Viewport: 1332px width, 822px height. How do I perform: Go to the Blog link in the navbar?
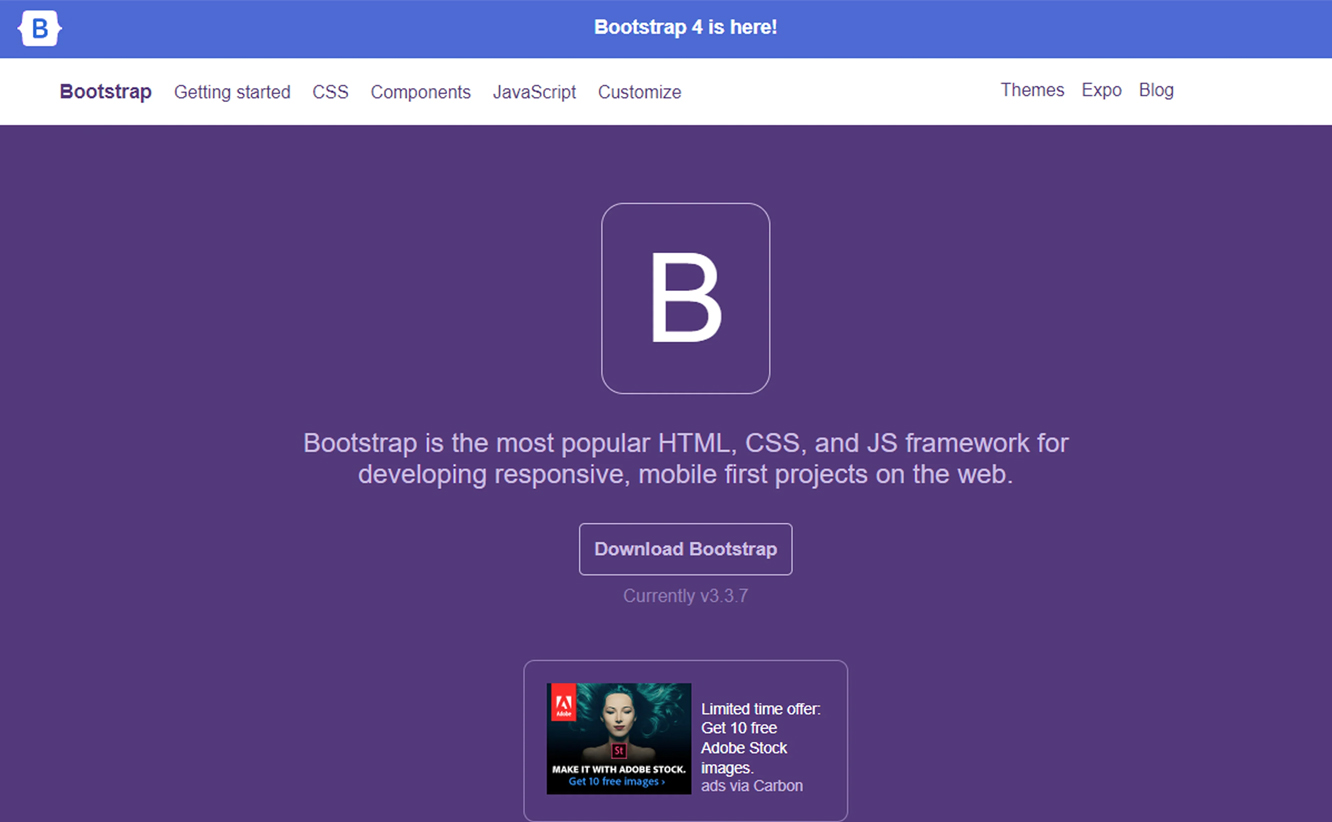1156,90
